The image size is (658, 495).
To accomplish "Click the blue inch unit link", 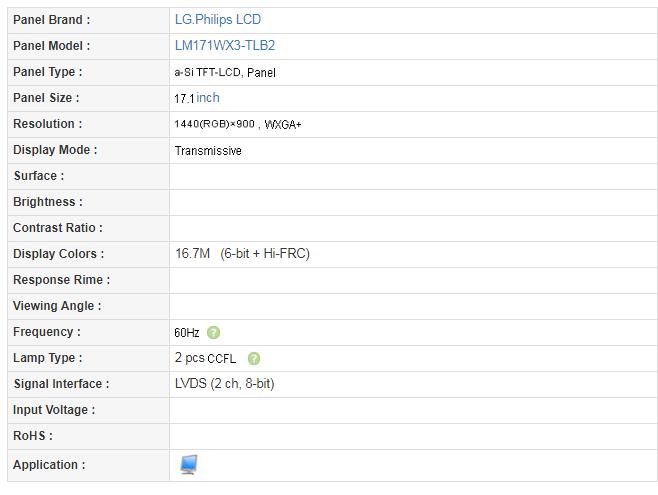I will click(x=208, y=98).
